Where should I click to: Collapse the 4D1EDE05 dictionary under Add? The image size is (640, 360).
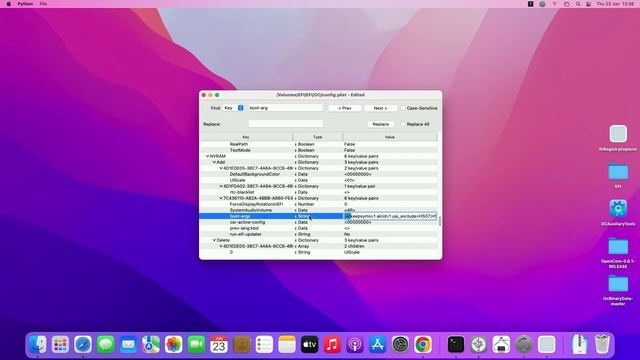(221, 168)
